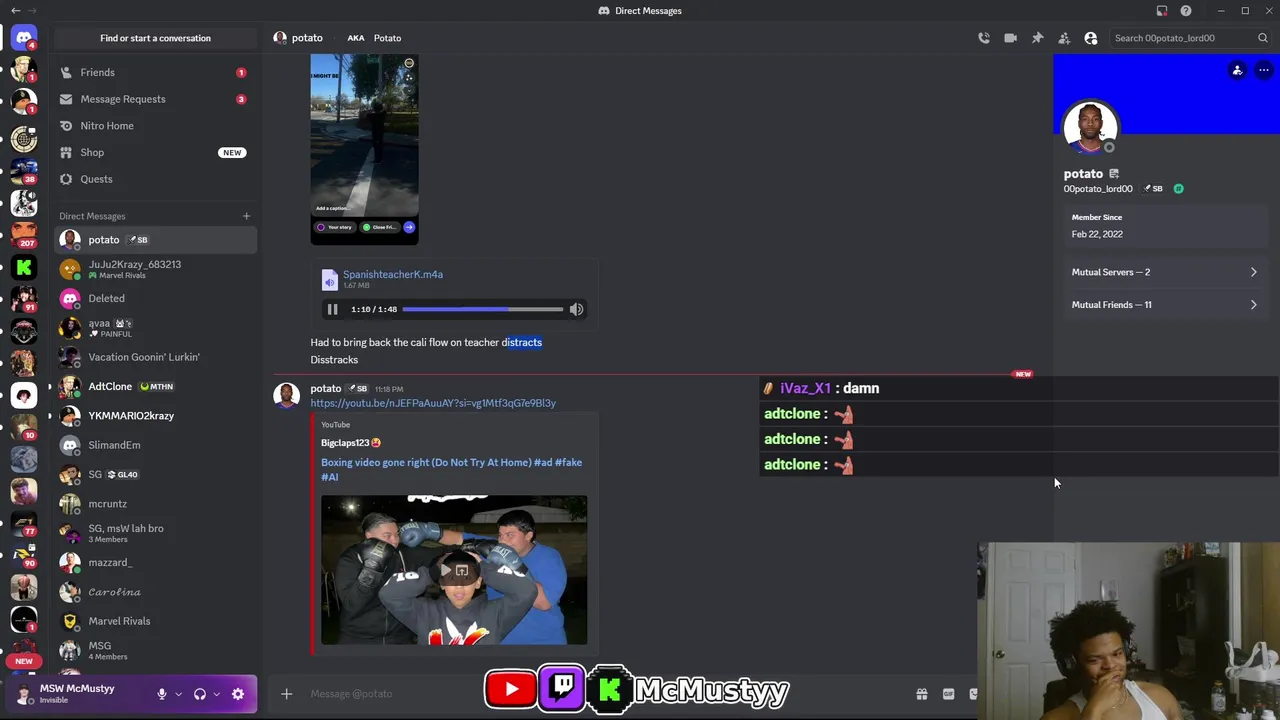Open Quests

[x=155, y=179]
